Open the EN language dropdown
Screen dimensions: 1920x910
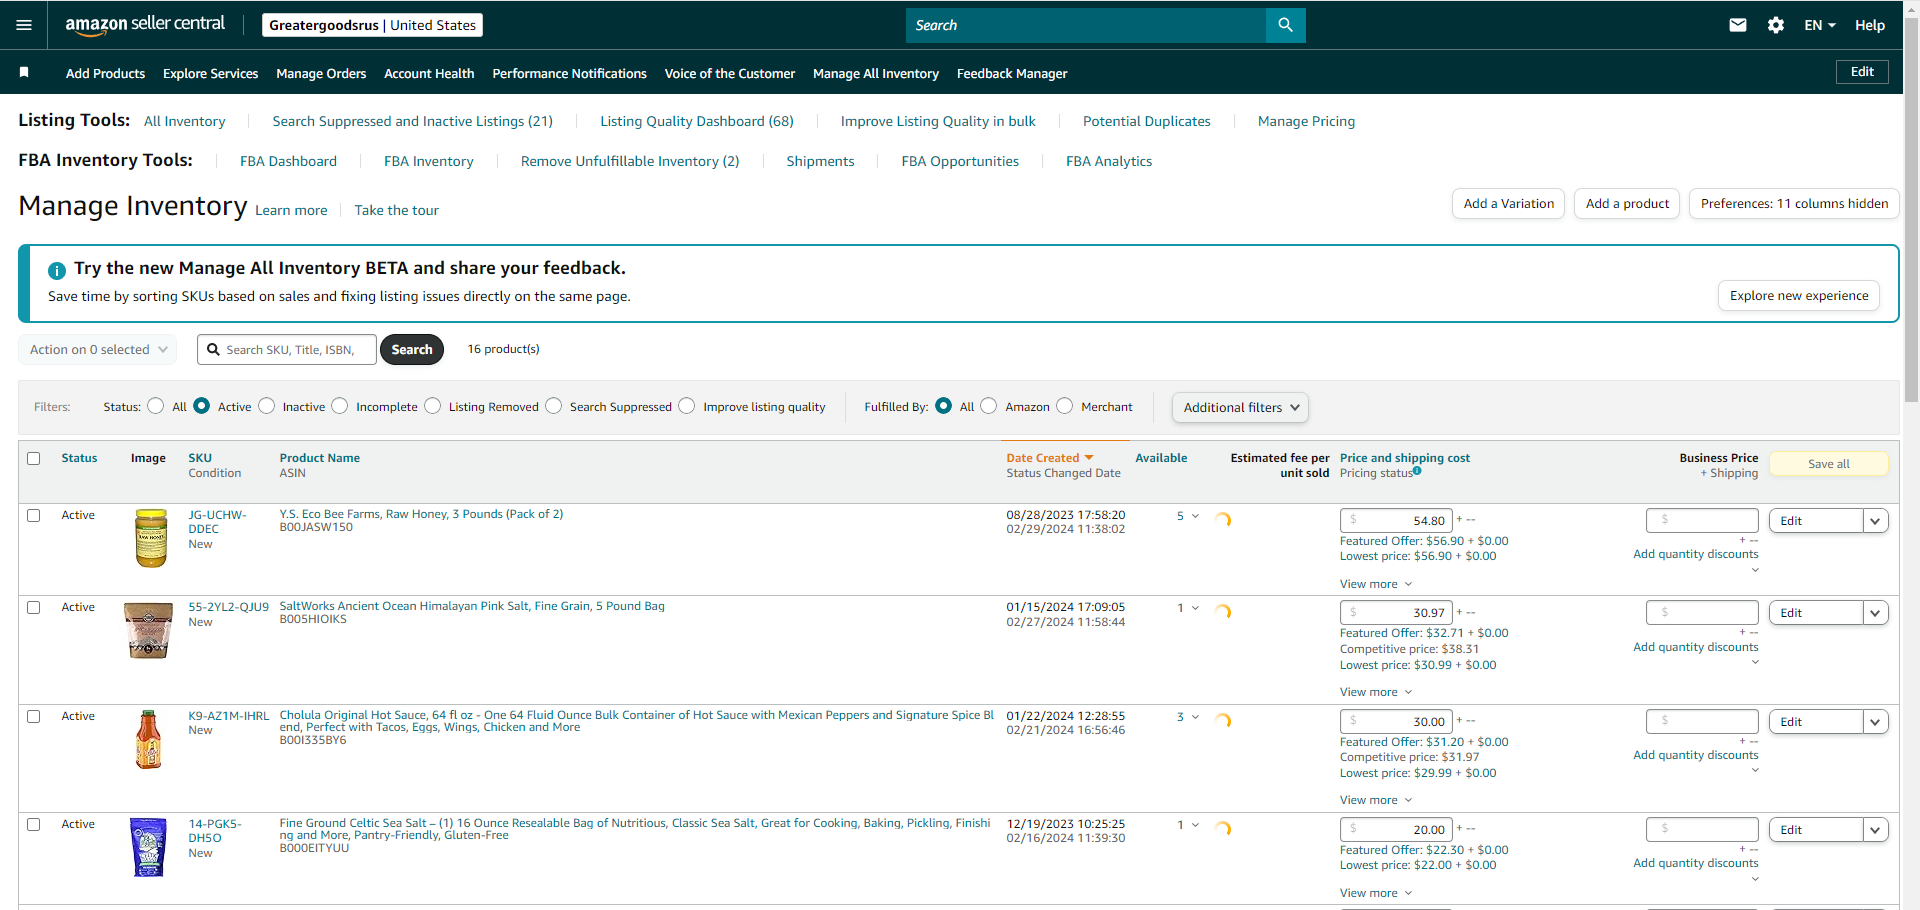coord(1820,25)
